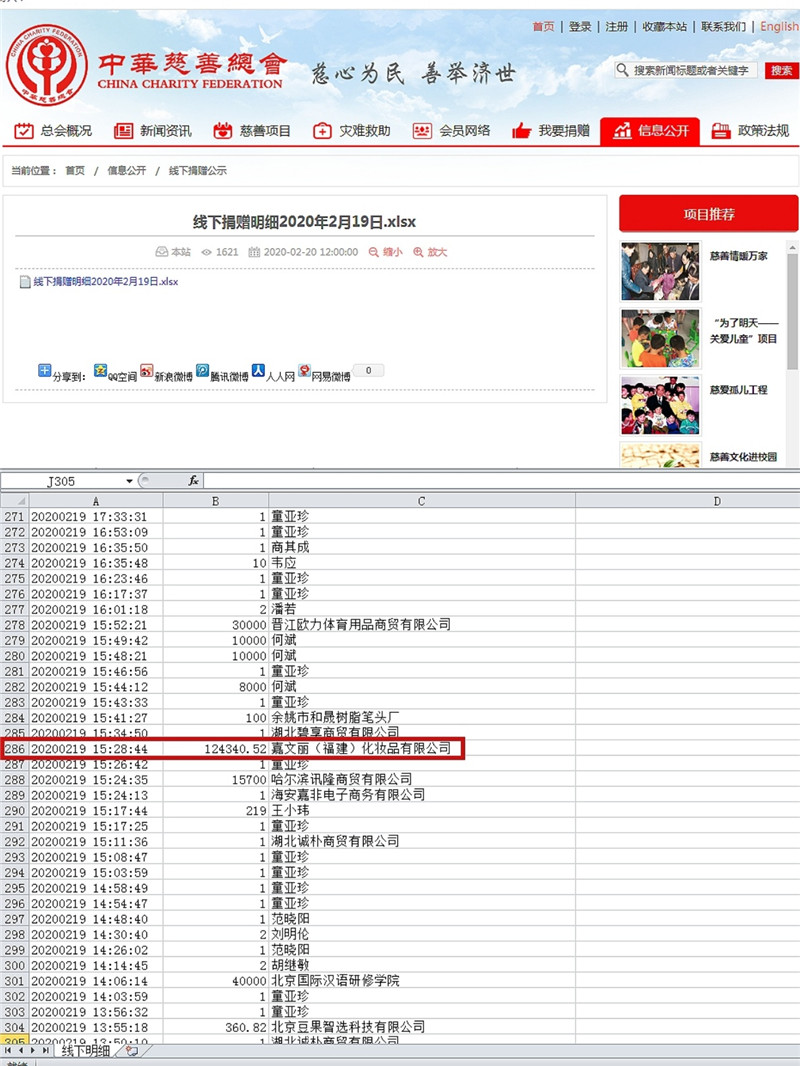Open the 政策法规 menu
This screenshot has width=800, height=1066.
click(x=750, y=131)
